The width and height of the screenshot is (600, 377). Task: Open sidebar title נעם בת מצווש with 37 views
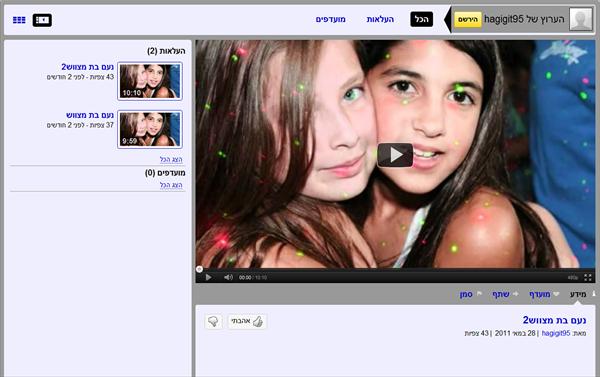point(90,115)
